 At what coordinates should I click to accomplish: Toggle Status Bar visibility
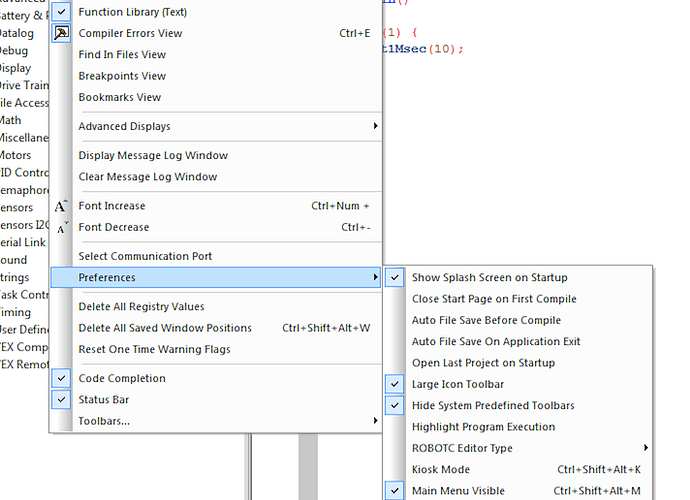click(x=61, y=400)
